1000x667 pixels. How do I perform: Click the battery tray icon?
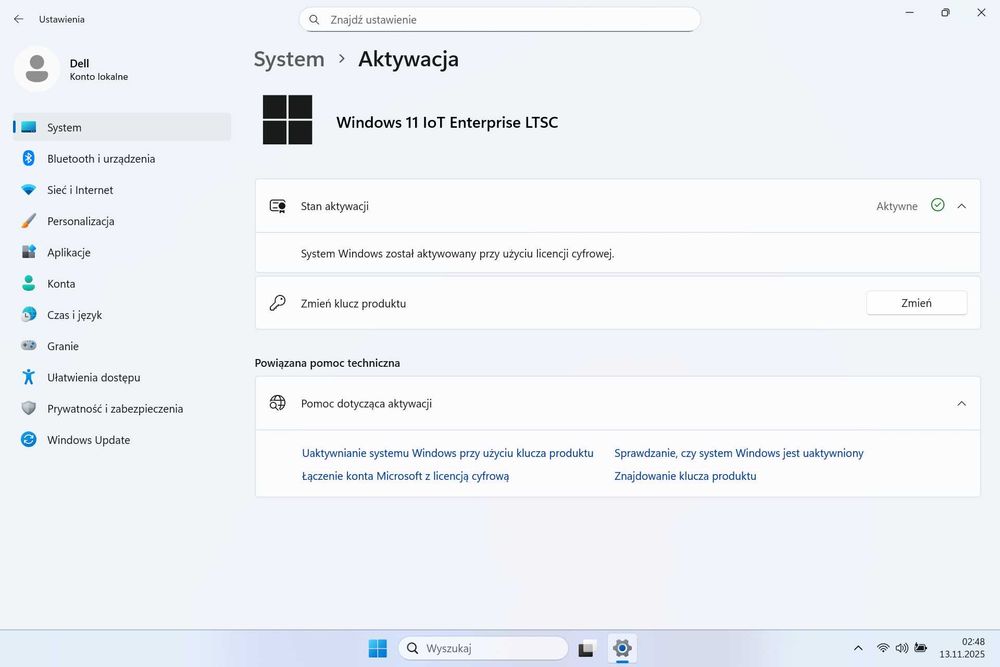click(x=920, y=648)
